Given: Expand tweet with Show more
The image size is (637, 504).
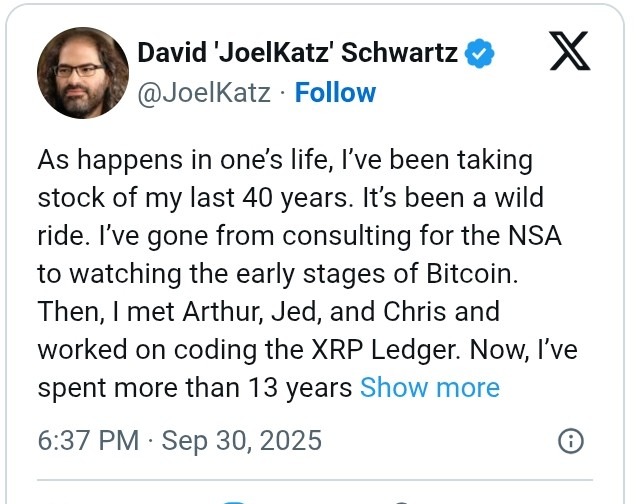Looking at the screenshot, I should click(429, 387).
